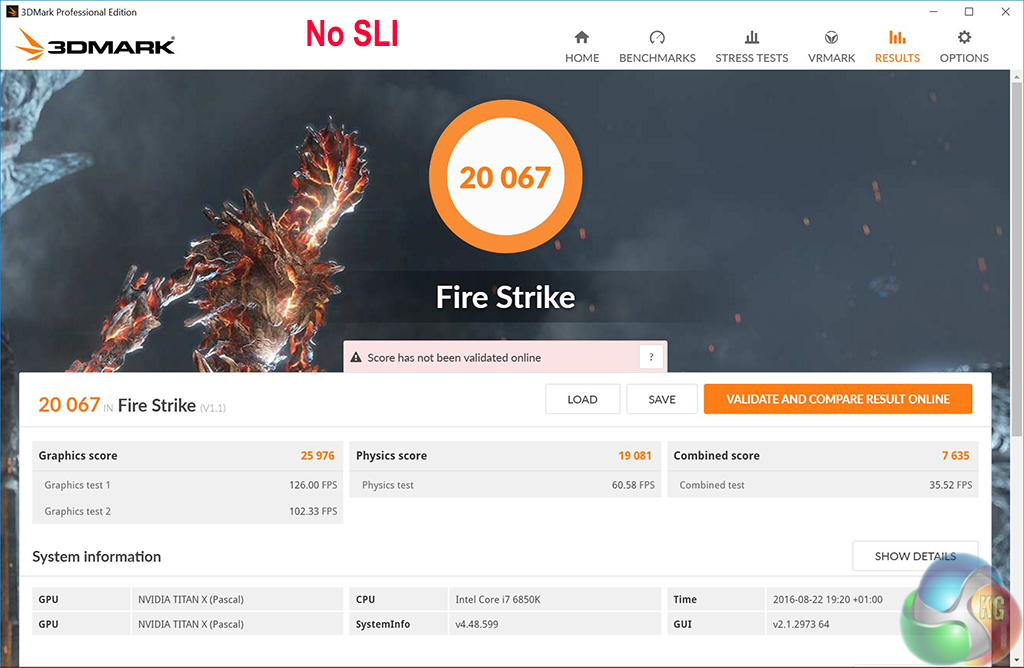This screenshot has height=668, width=1024.
Task: Maximize the 3DMark window
Action: 969,12
